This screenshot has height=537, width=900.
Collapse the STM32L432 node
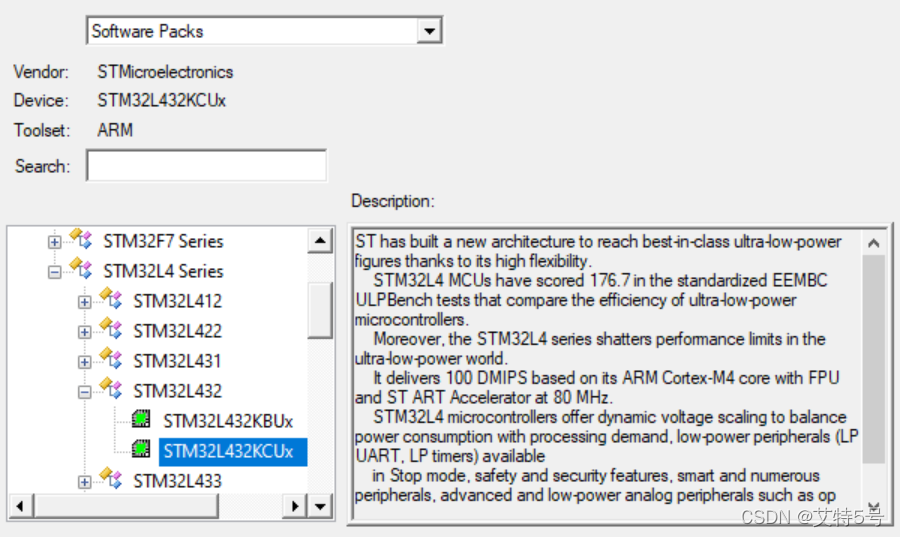tap(84, 392)
